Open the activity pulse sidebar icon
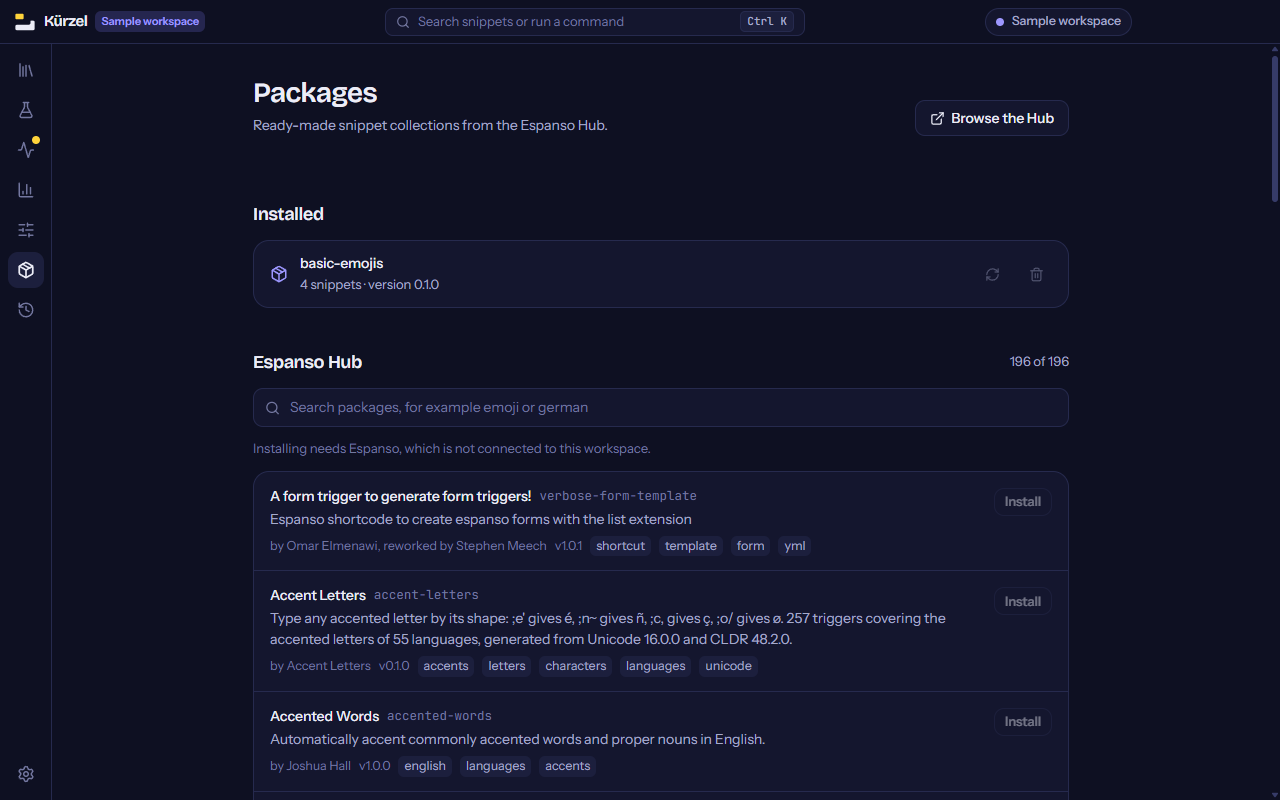This screenshot has width=1280, height=800. (26, 150)
